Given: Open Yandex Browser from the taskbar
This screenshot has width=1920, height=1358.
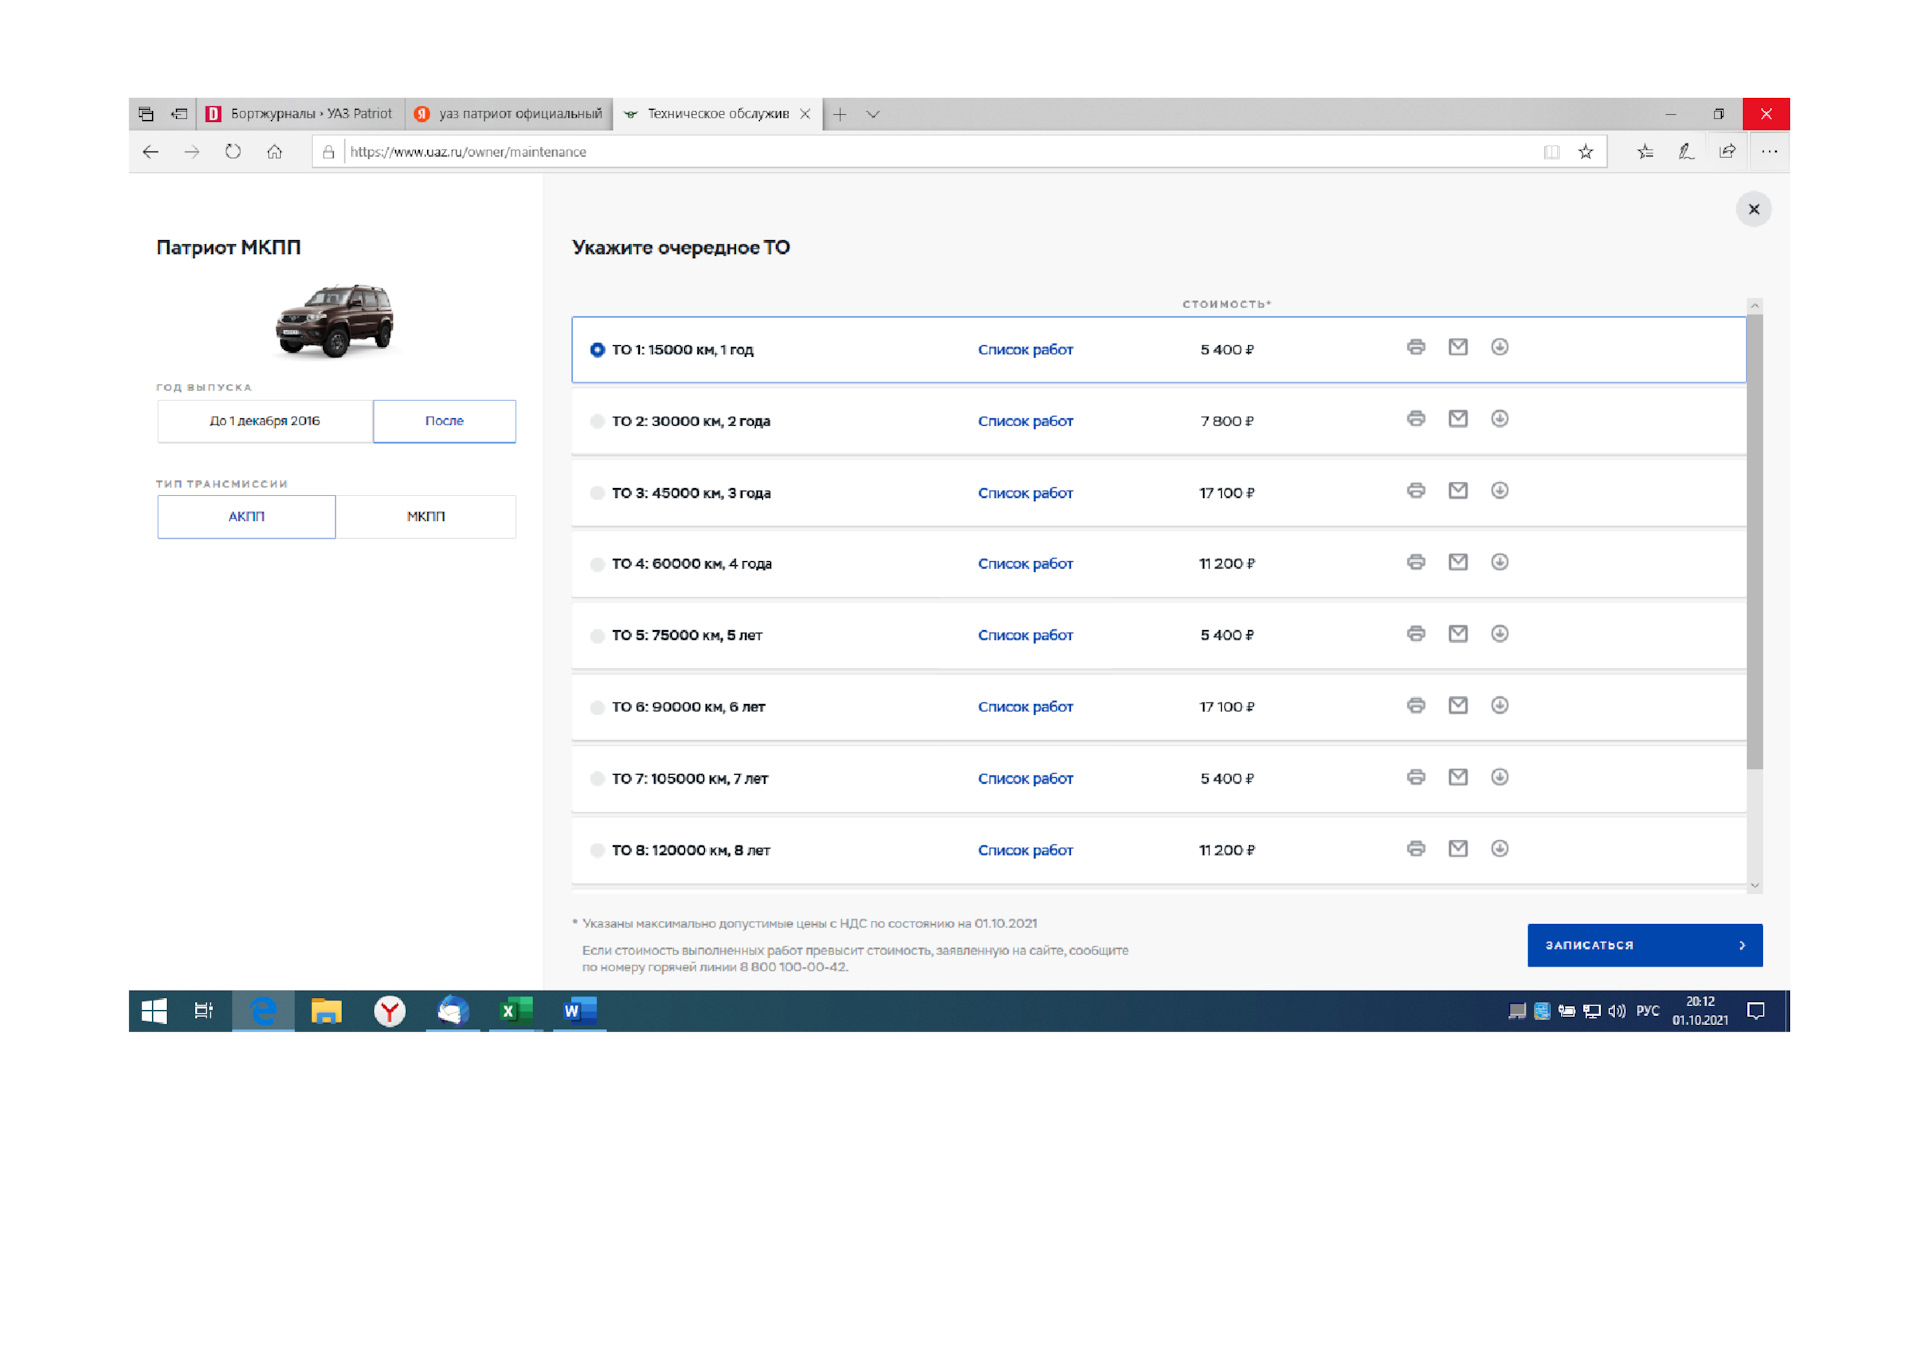Looking at the screenshot, I should tap(390, 1011).
